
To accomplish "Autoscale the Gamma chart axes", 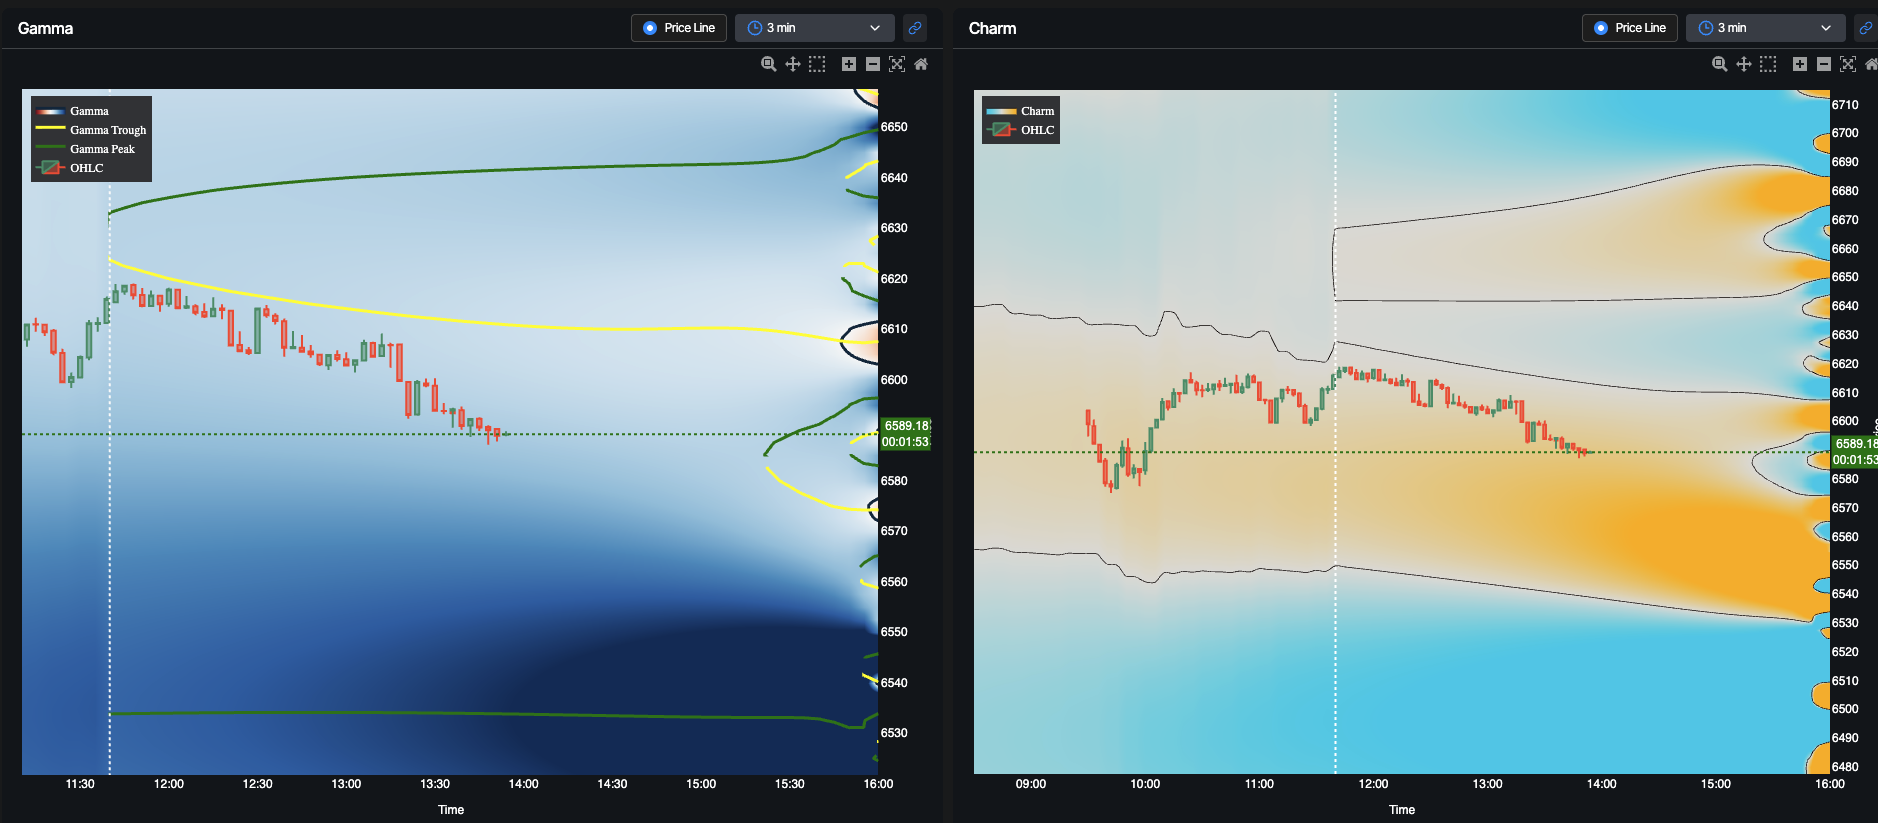I will pos(897,64).
